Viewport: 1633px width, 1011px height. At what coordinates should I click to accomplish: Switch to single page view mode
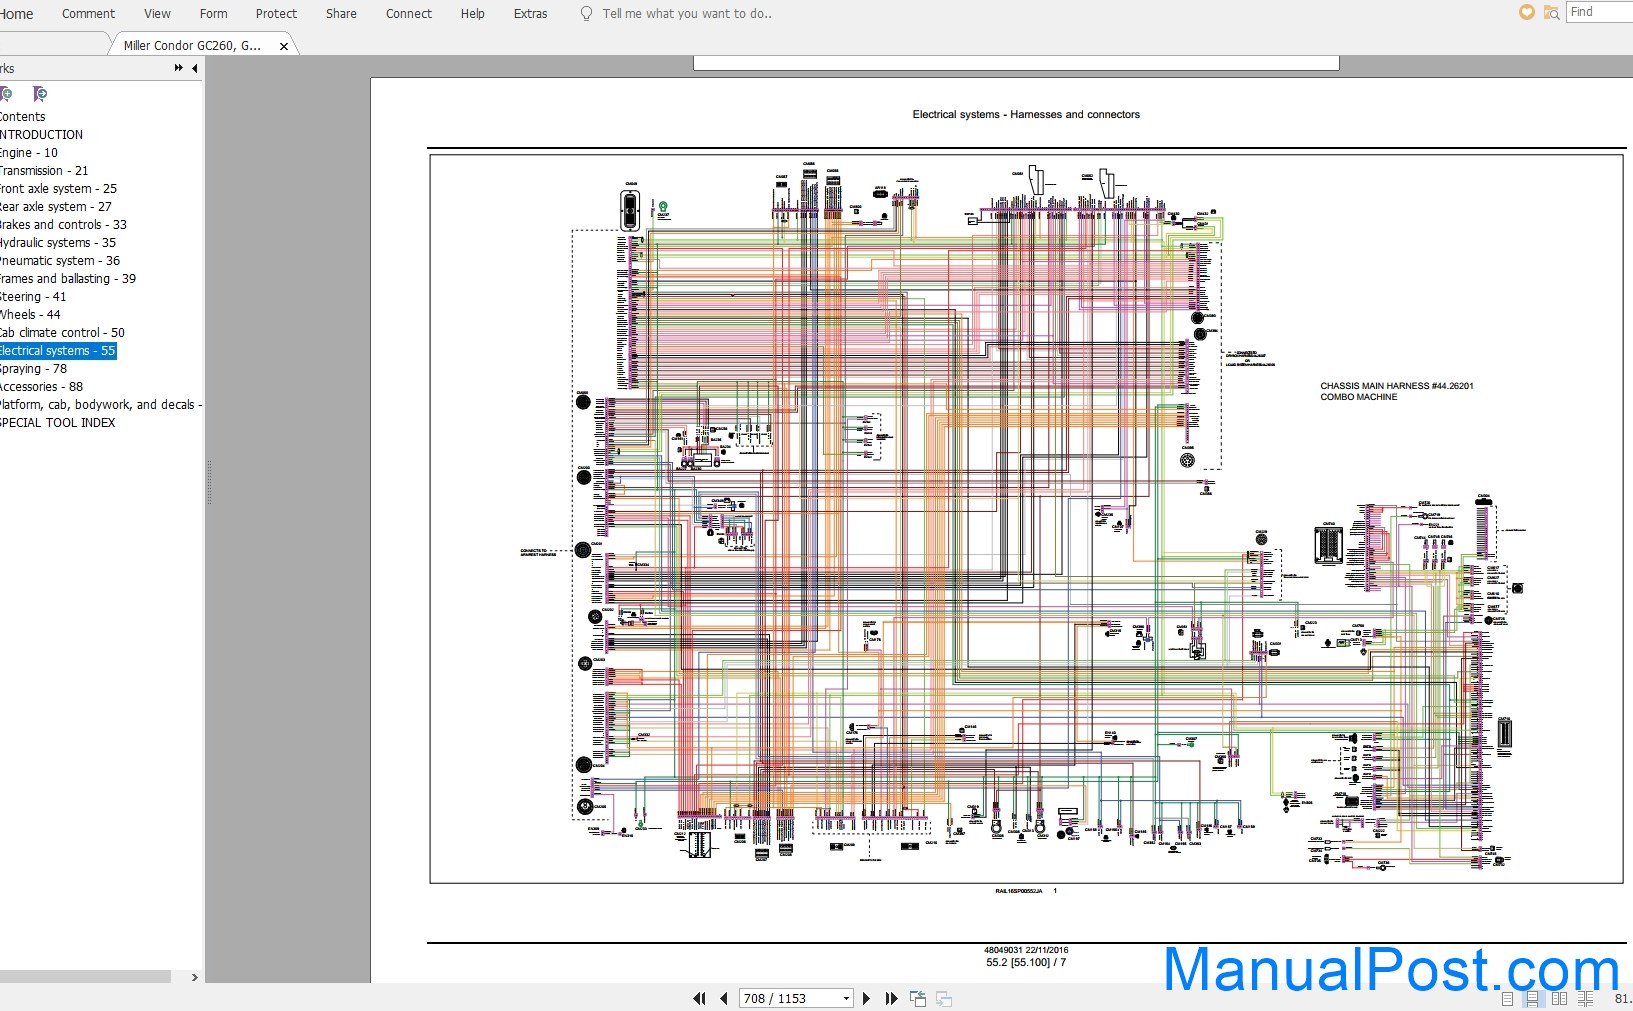[1507, 998]
